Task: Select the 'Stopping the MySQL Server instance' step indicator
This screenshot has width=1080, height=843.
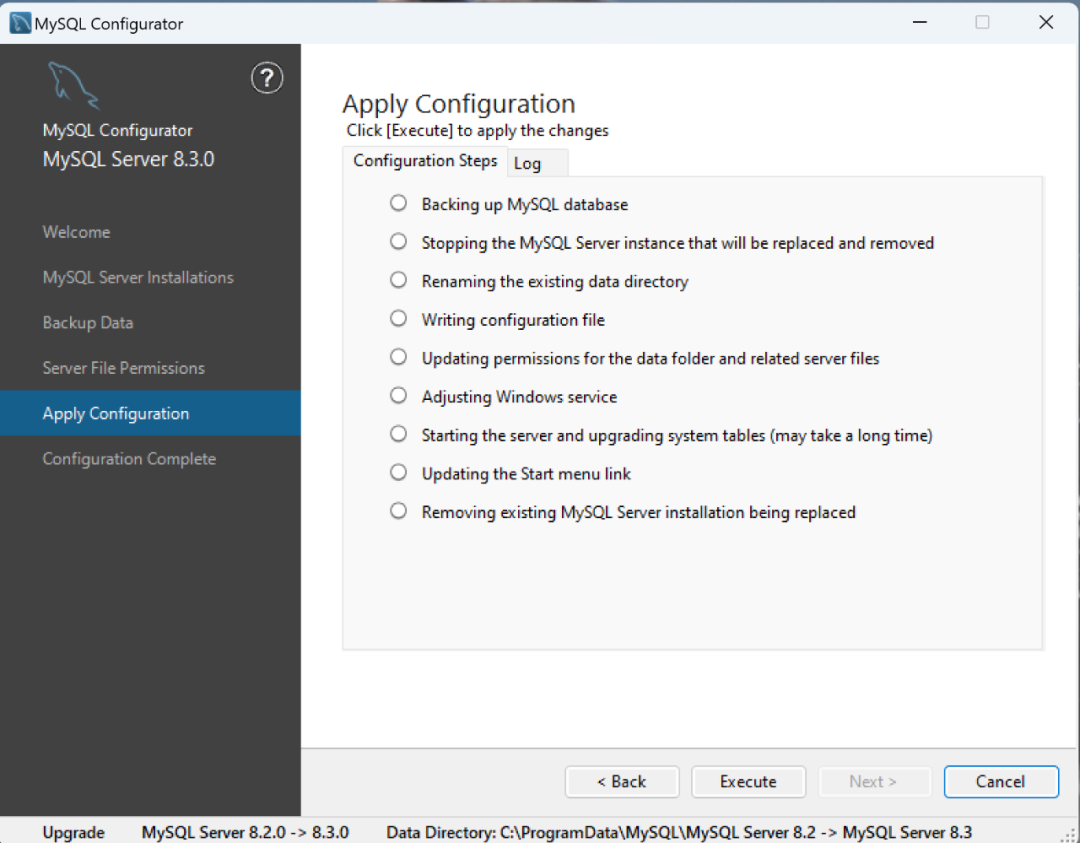Action: click(x=398, y=242)
